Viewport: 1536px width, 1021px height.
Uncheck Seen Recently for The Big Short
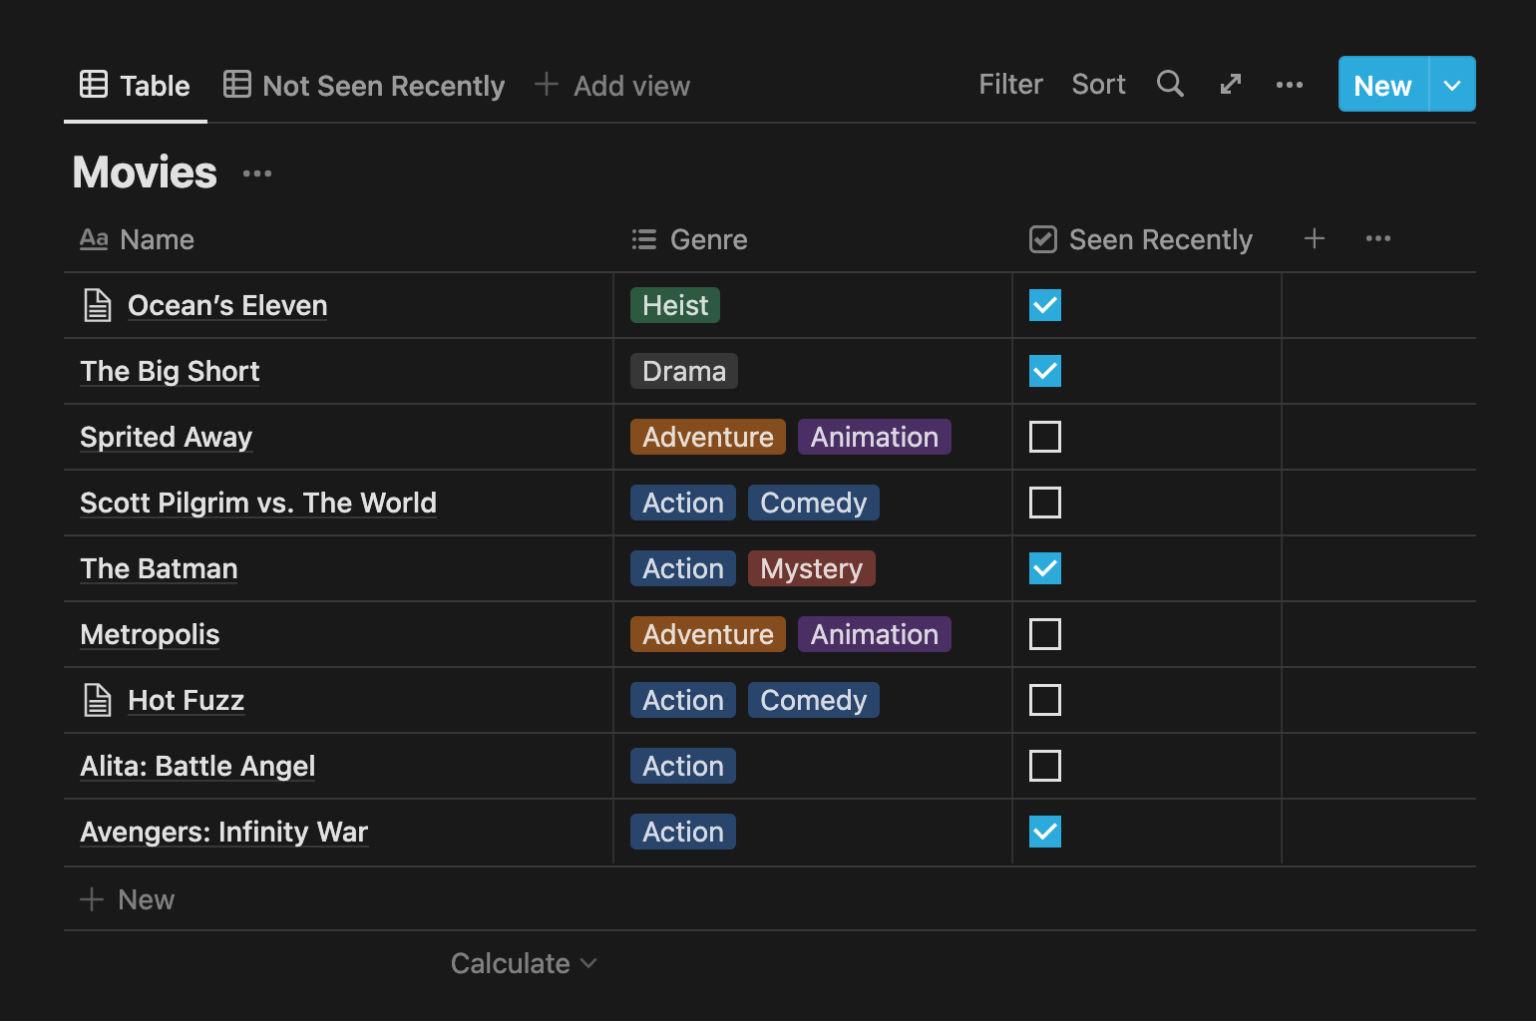pyautogui.click(x=1044, y=371)
